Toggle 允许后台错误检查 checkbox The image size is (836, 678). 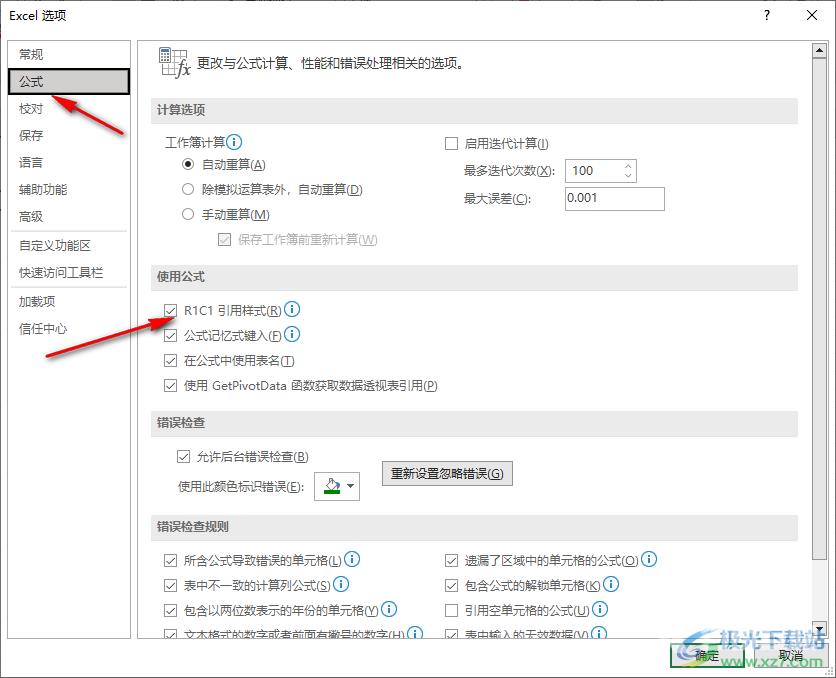183,456
